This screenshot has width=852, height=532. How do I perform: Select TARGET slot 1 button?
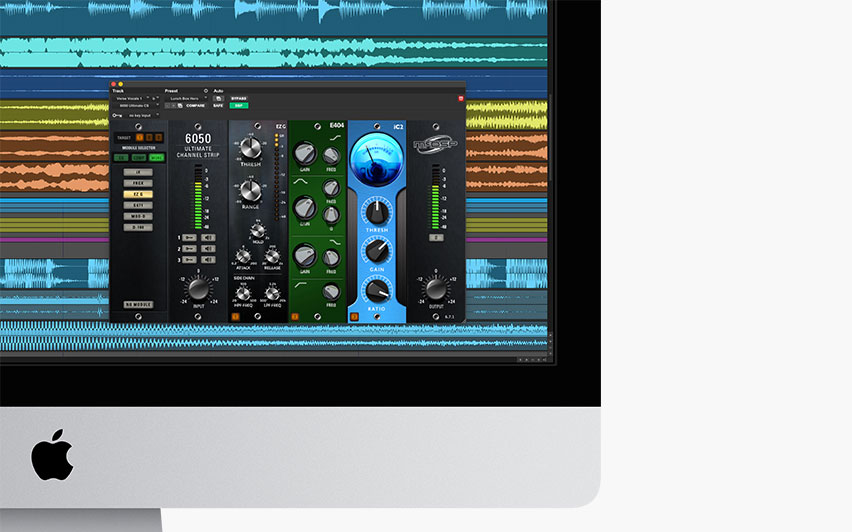(139, 137)
